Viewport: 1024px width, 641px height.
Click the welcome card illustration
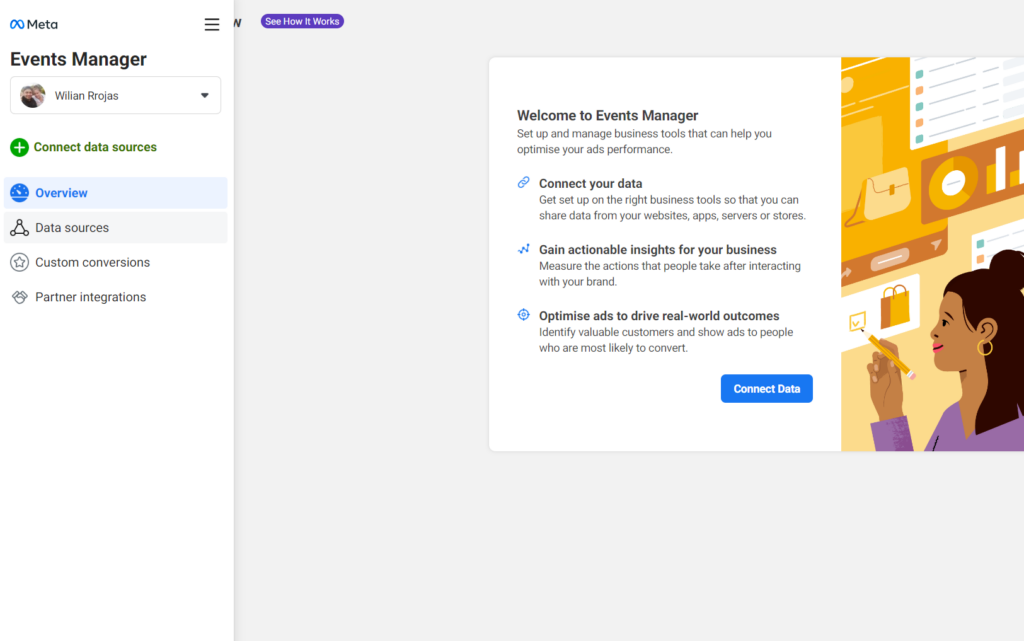click(x=933, y=254)
